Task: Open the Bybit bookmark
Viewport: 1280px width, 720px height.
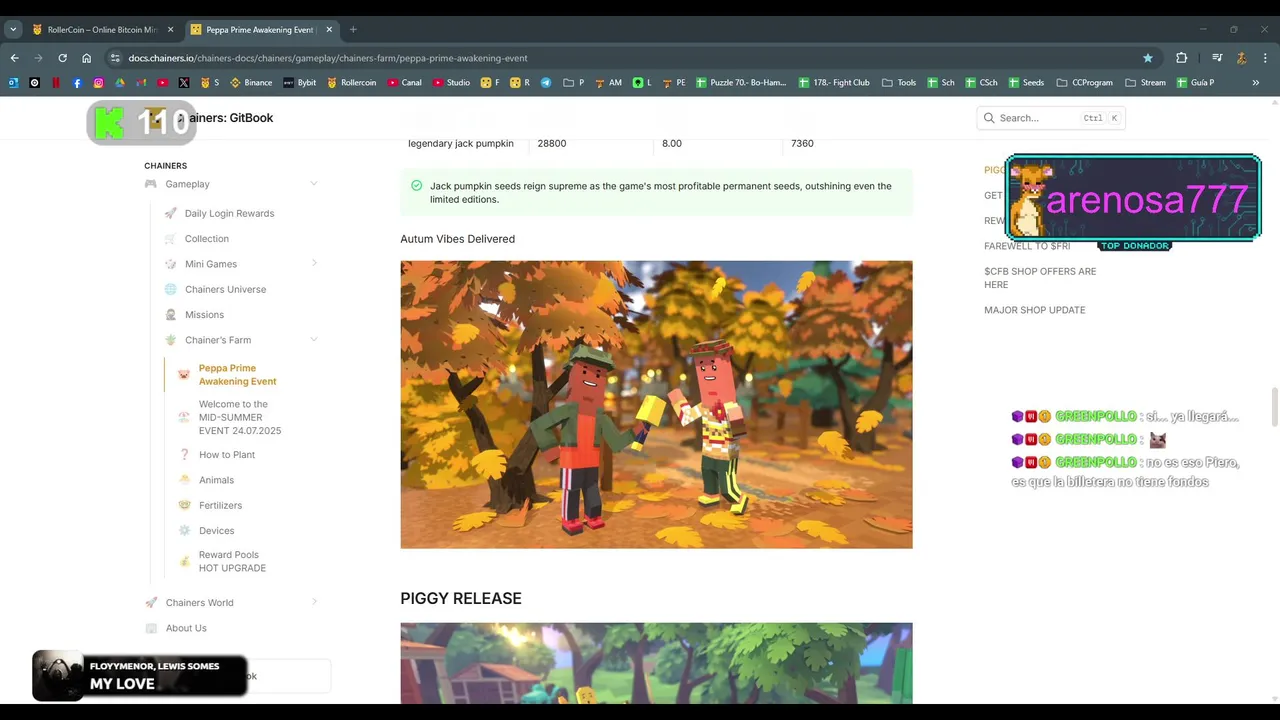Action: [300, 83]
